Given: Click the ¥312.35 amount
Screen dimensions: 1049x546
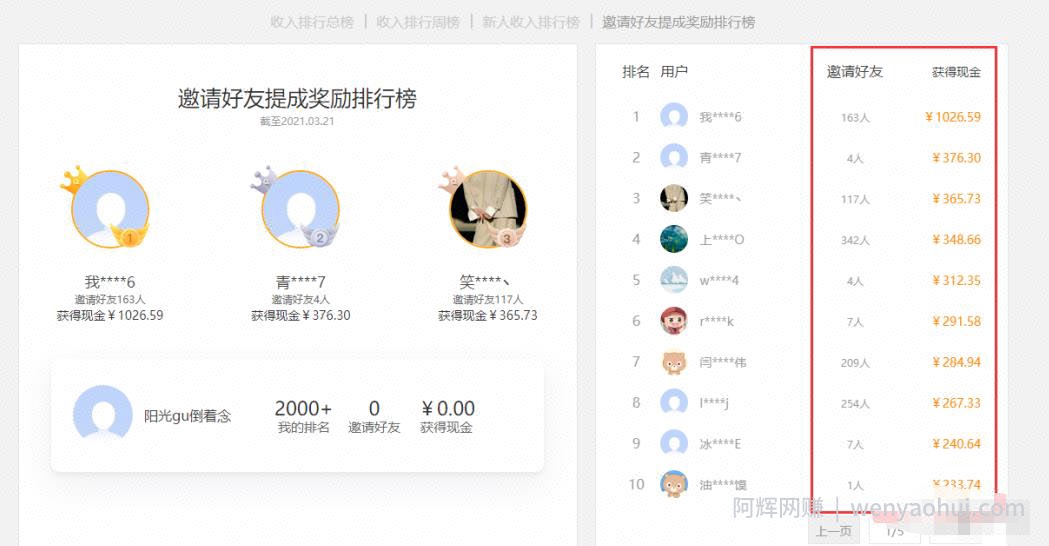Looking at the screenshot, I should pos(957,280).
